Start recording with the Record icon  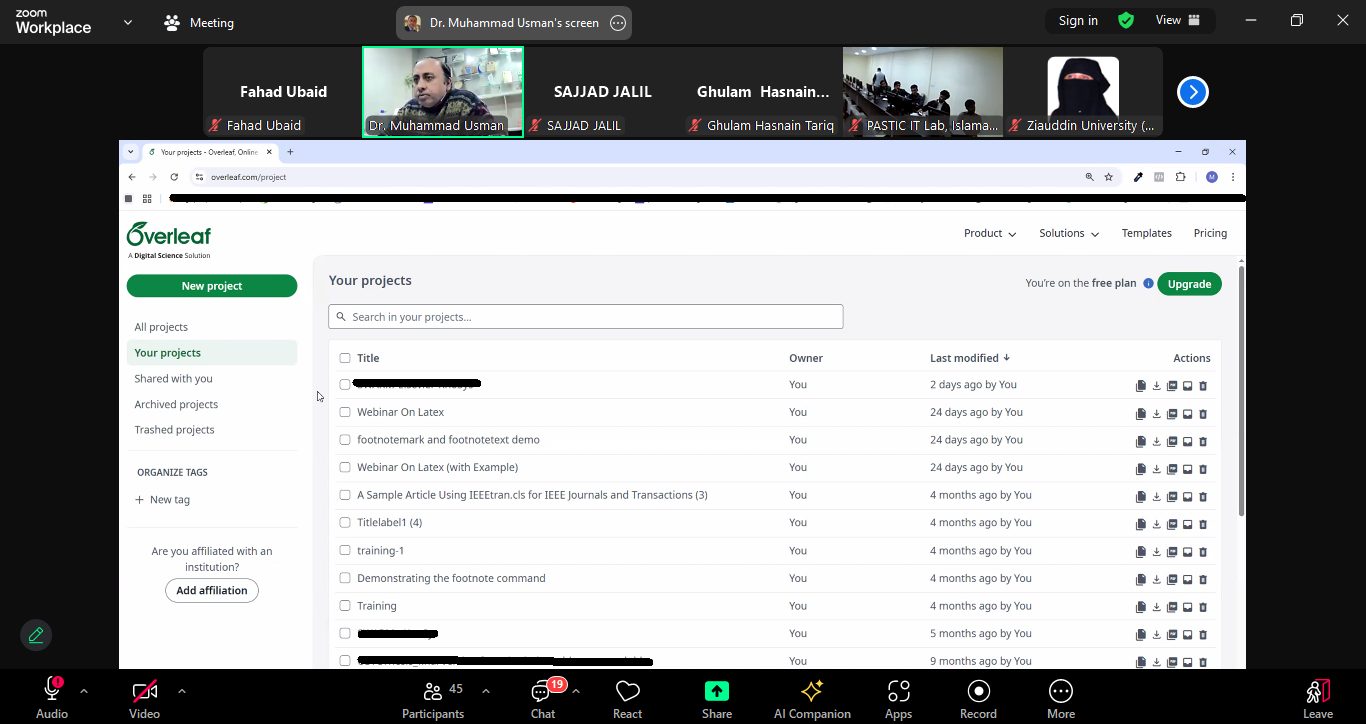(x=978, y=692)
